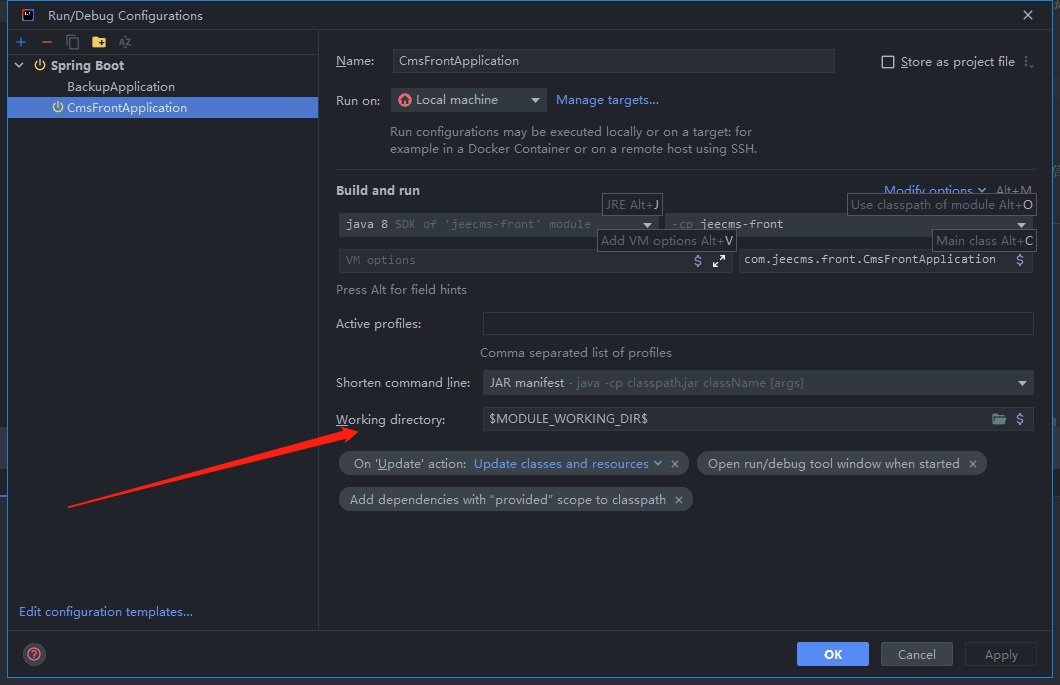The image size is (1060, 685).
Task: Click the Add New Configuration plus icon
Action: 21,42
